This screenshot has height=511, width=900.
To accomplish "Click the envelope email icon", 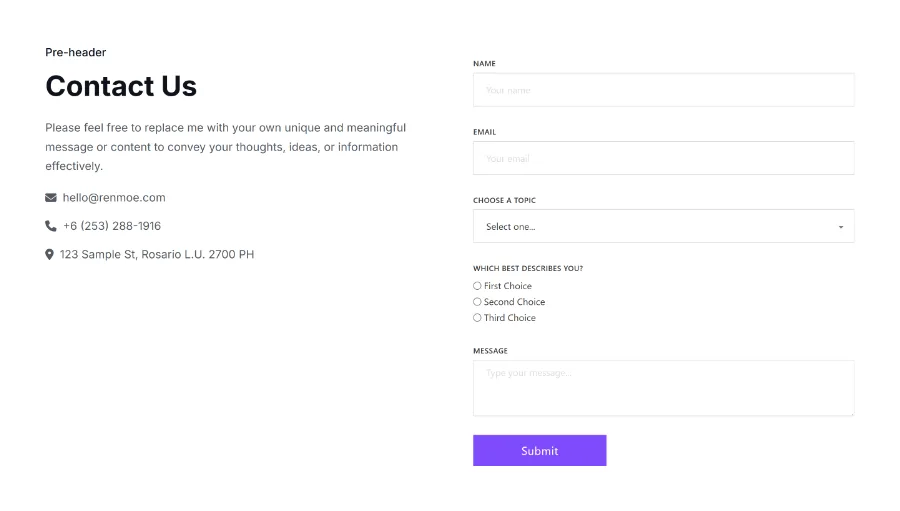I will [51, 198].
